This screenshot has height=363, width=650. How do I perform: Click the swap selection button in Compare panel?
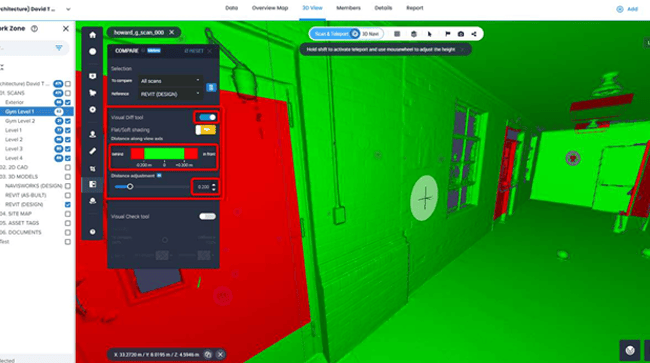pyautogui.click(x=211, y=87)
